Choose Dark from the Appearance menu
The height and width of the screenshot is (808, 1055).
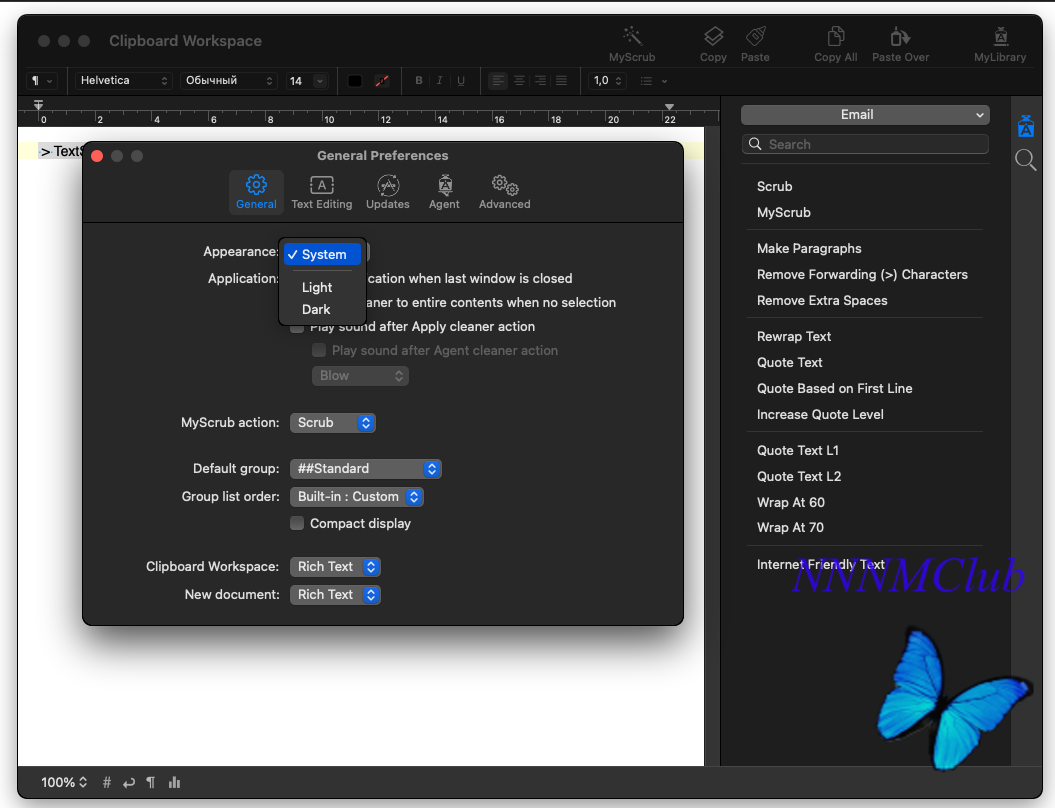pos(316,309)
